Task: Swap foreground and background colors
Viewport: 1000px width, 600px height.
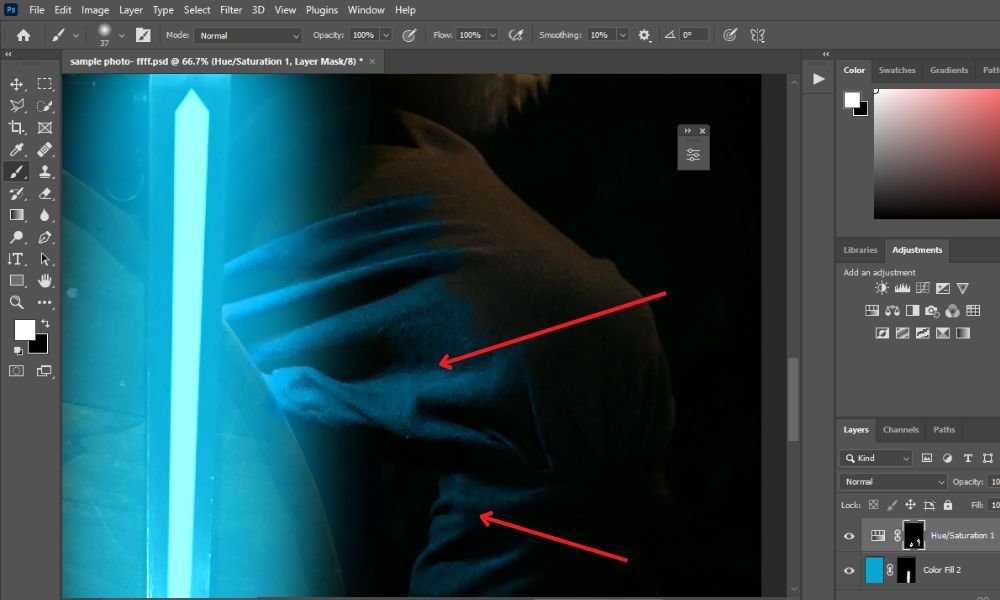Action: click(x=45, y=323)
